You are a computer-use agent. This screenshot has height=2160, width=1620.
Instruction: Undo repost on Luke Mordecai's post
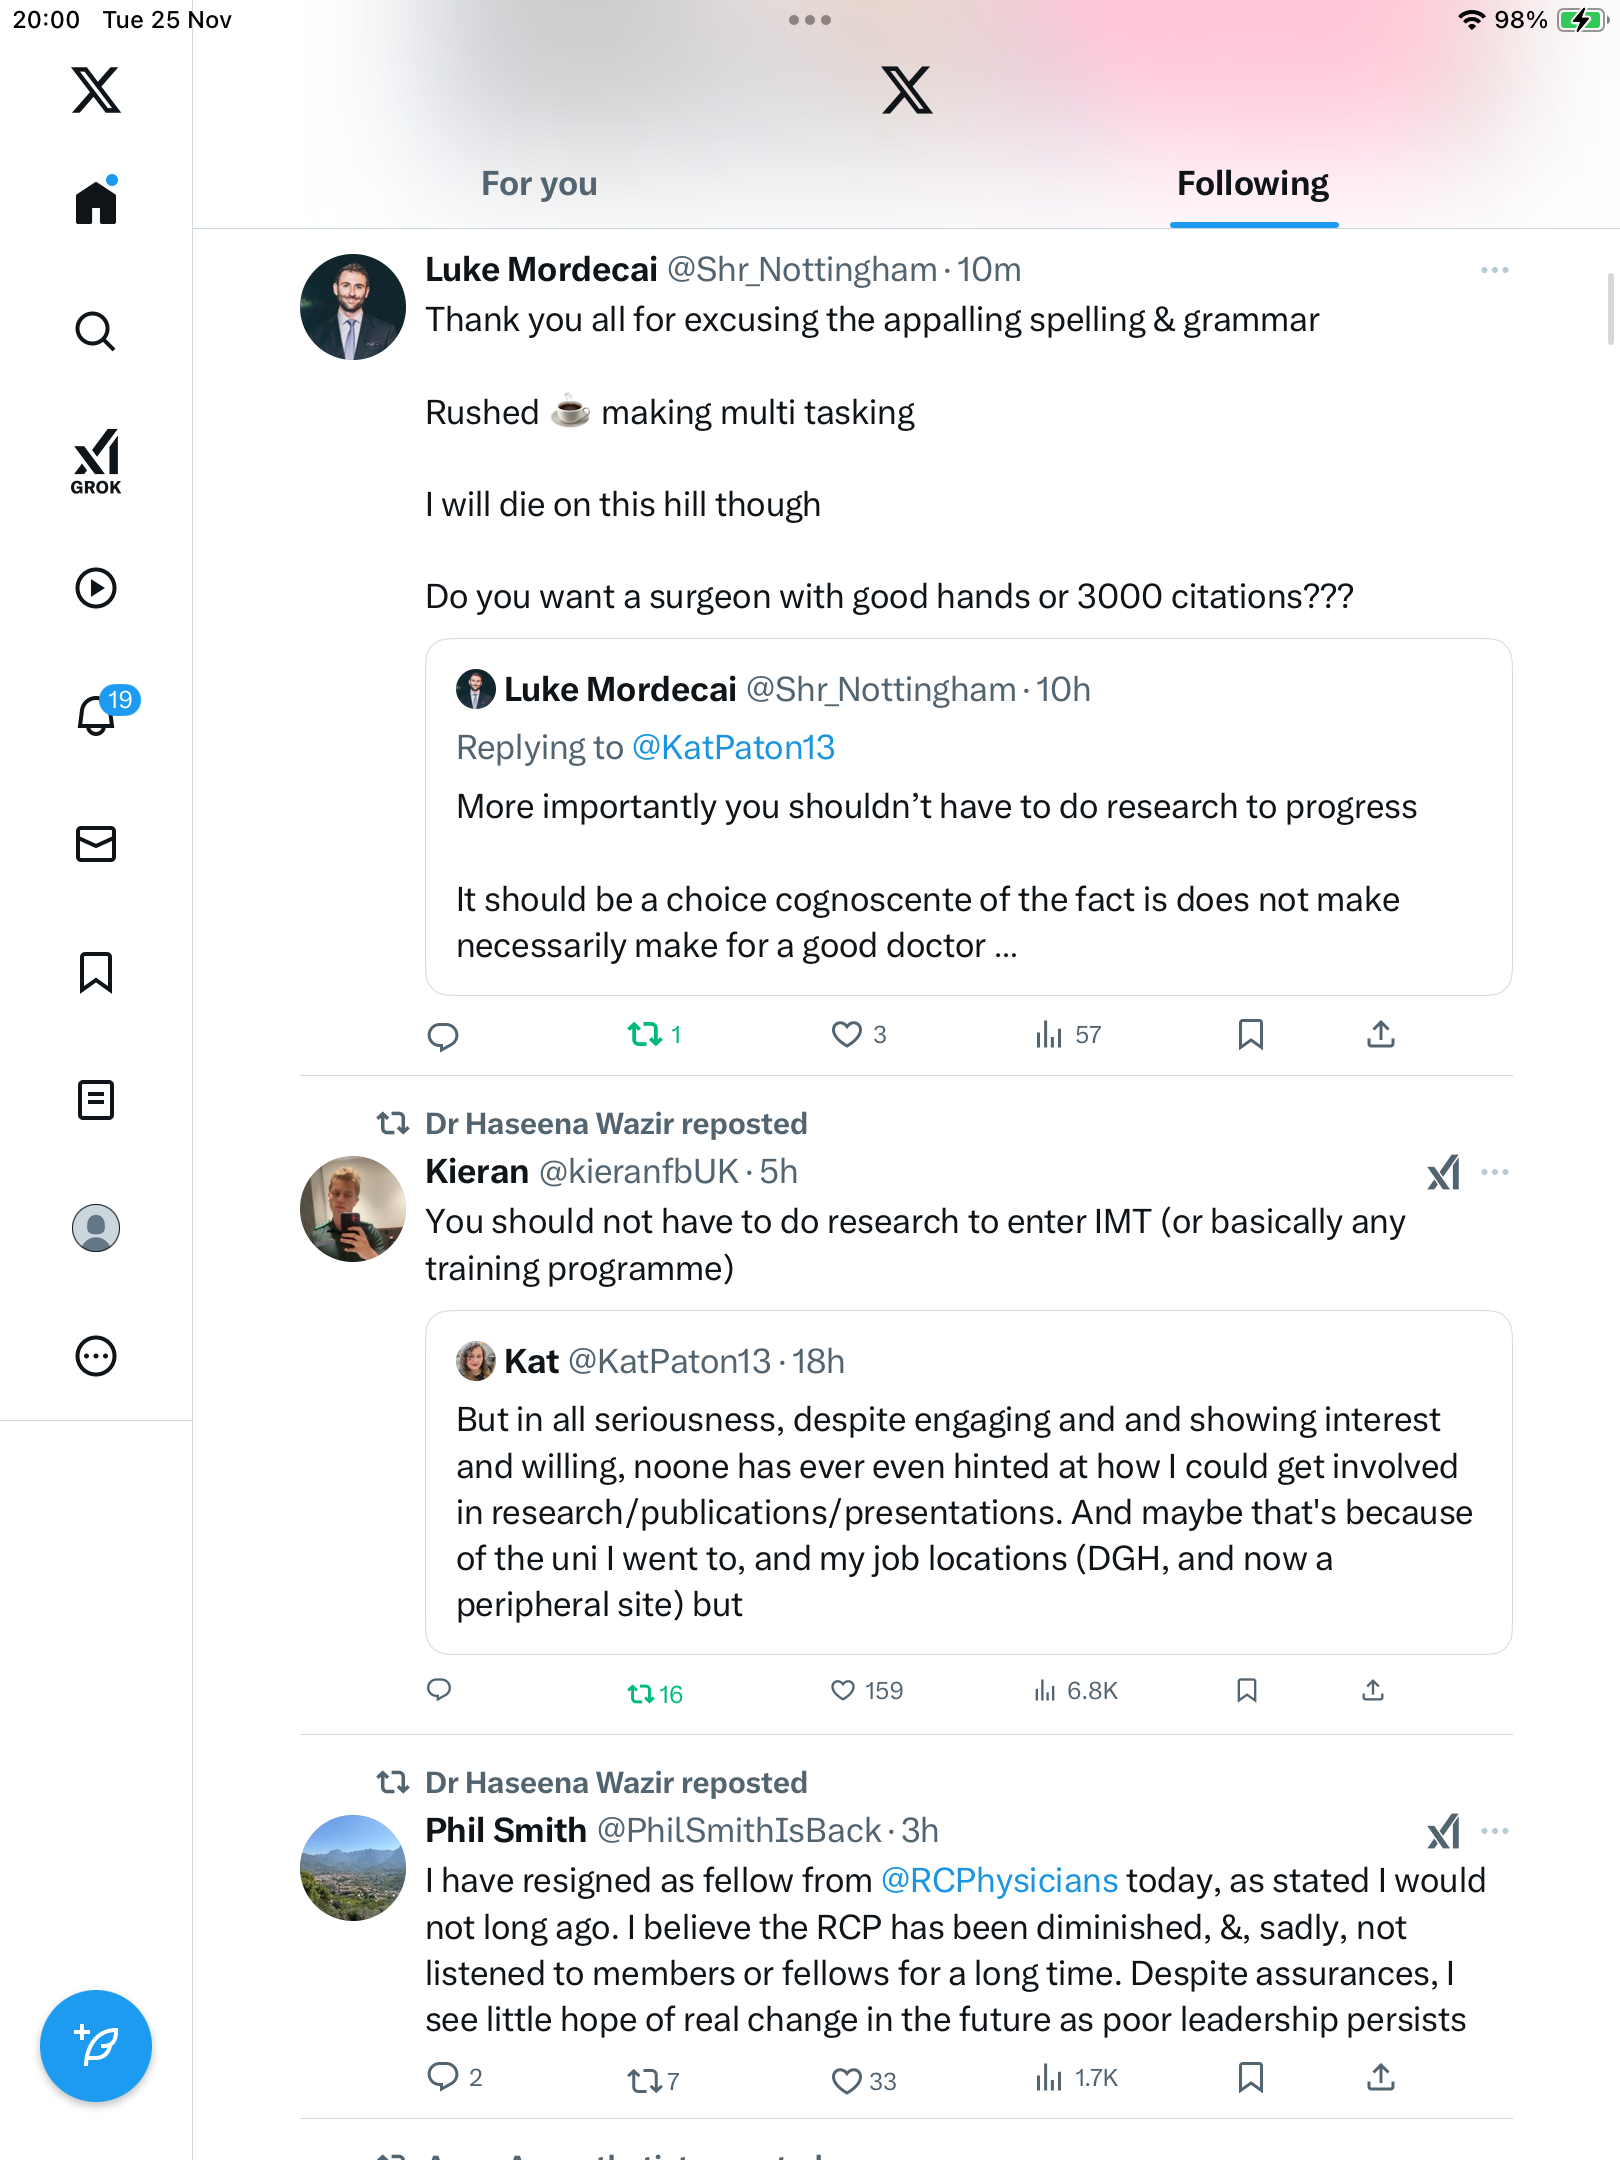tap(645, 1034)
